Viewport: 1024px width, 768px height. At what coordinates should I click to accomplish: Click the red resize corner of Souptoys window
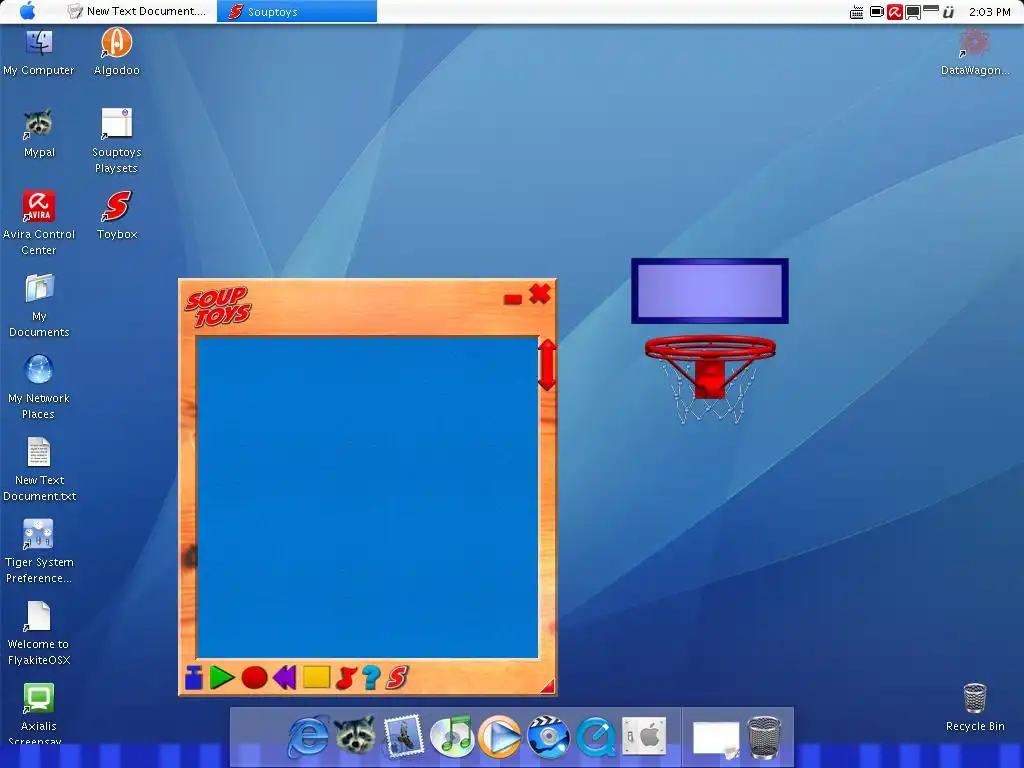[548, 686]
